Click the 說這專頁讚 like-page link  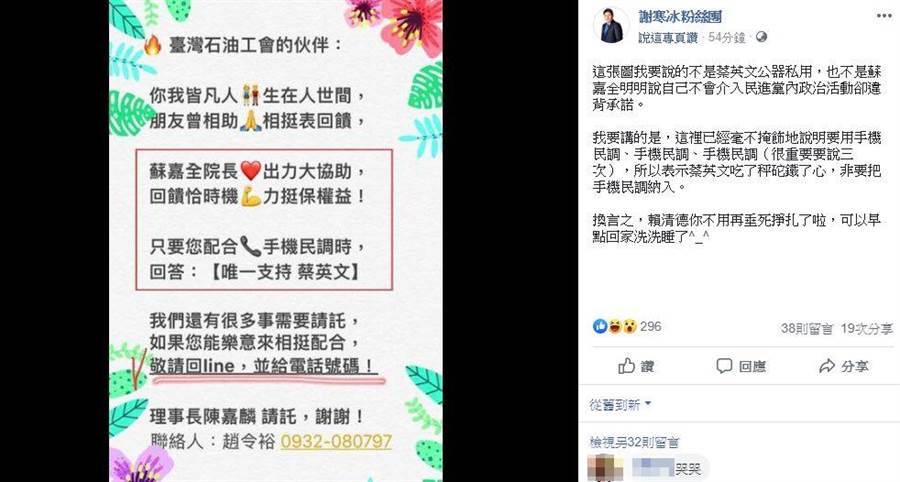tap(668, 37)
